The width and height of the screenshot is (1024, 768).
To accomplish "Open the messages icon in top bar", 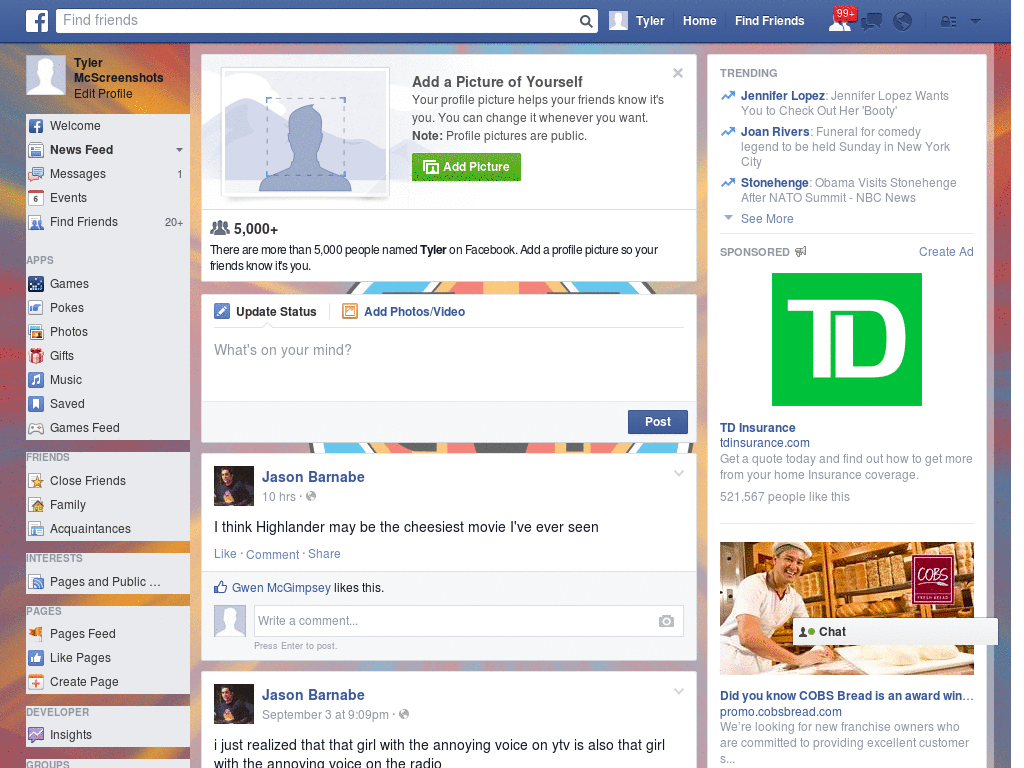I will tap(871, 22).
